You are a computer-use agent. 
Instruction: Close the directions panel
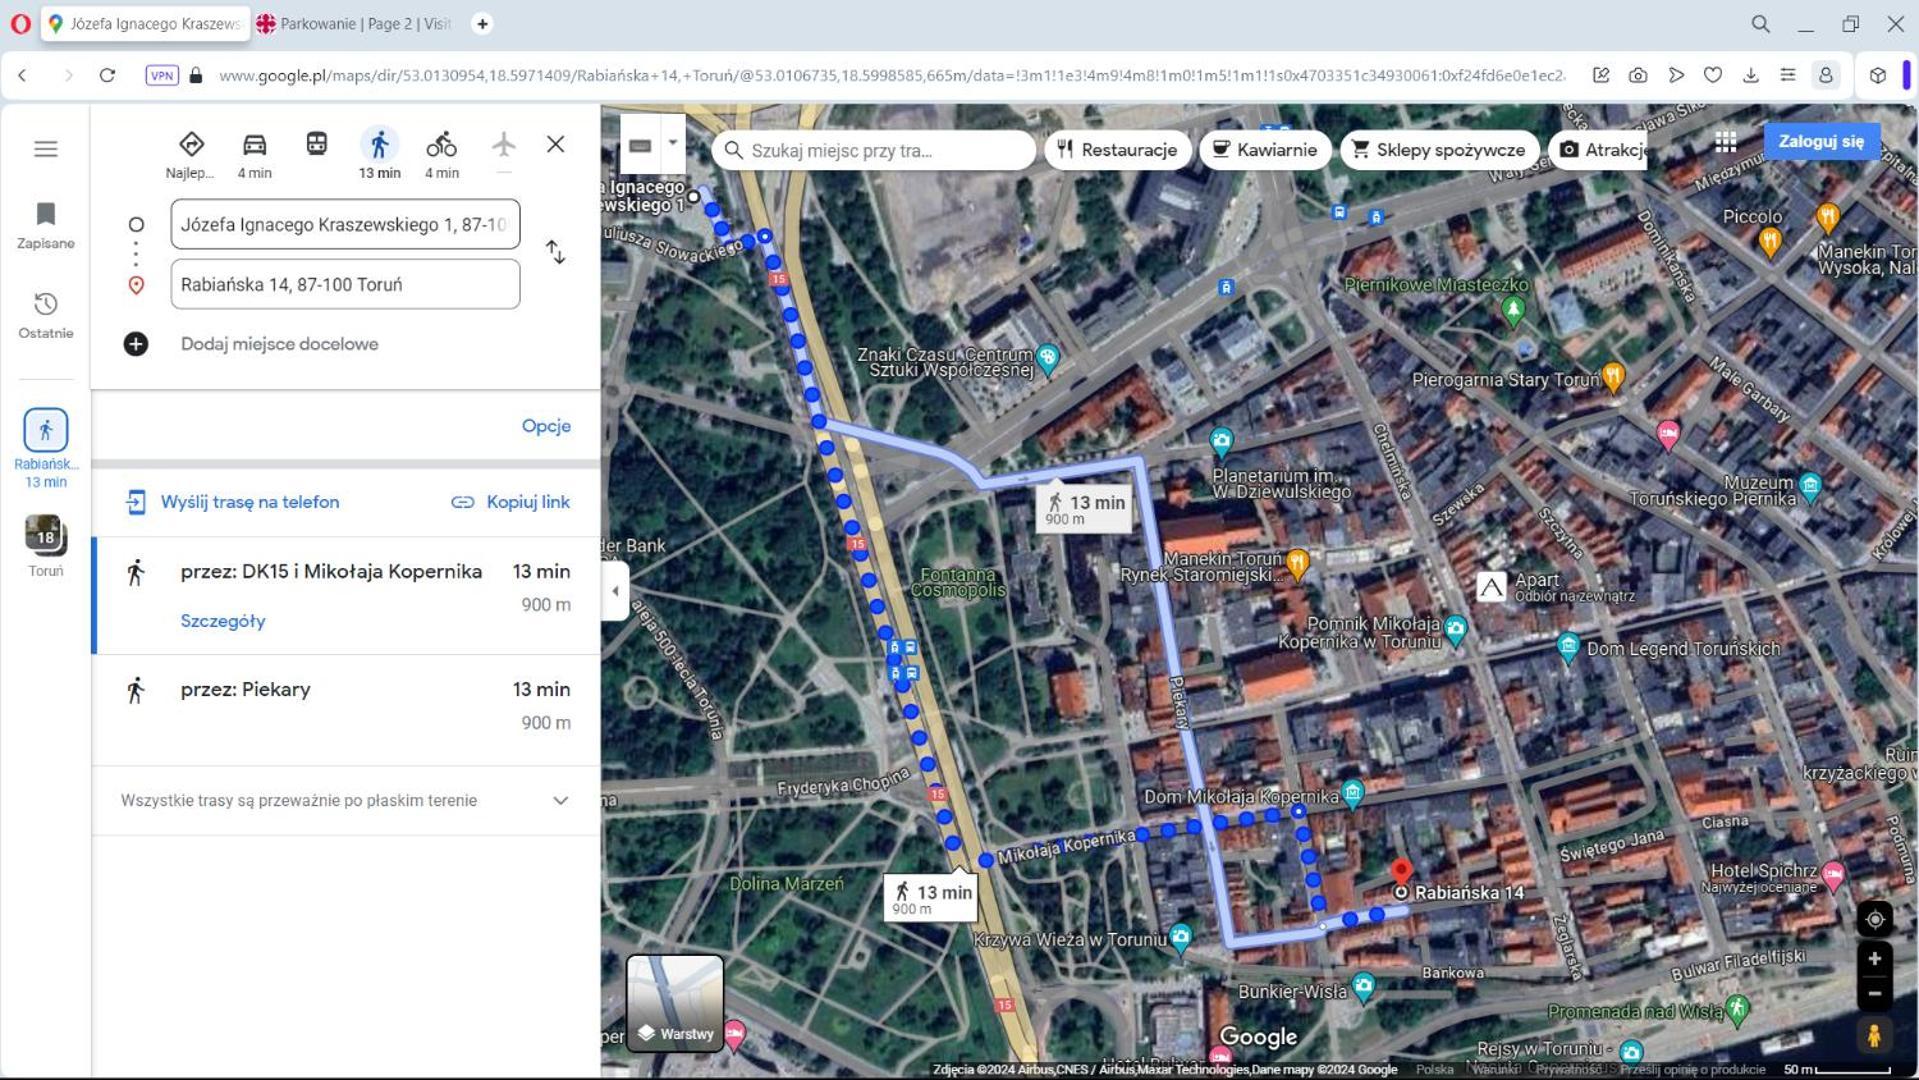(x=556, y=144)
